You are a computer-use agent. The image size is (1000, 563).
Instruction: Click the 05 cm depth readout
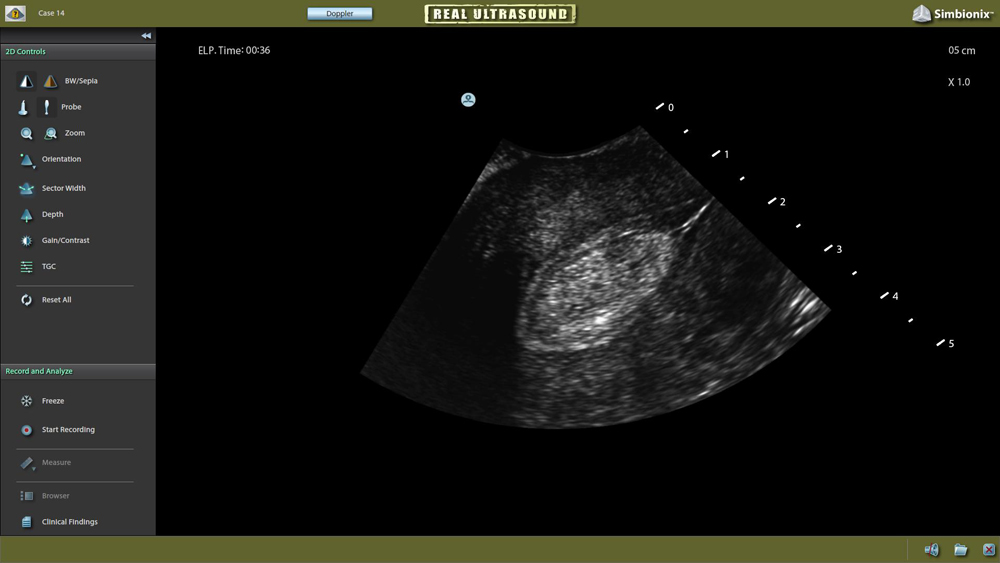point(962,50)
